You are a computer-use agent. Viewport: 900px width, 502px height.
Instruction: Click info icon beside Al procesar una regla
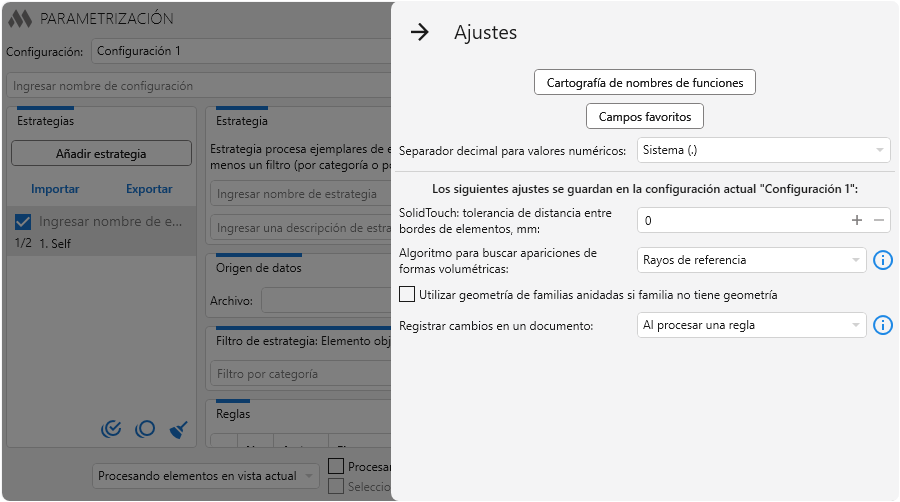882,325
